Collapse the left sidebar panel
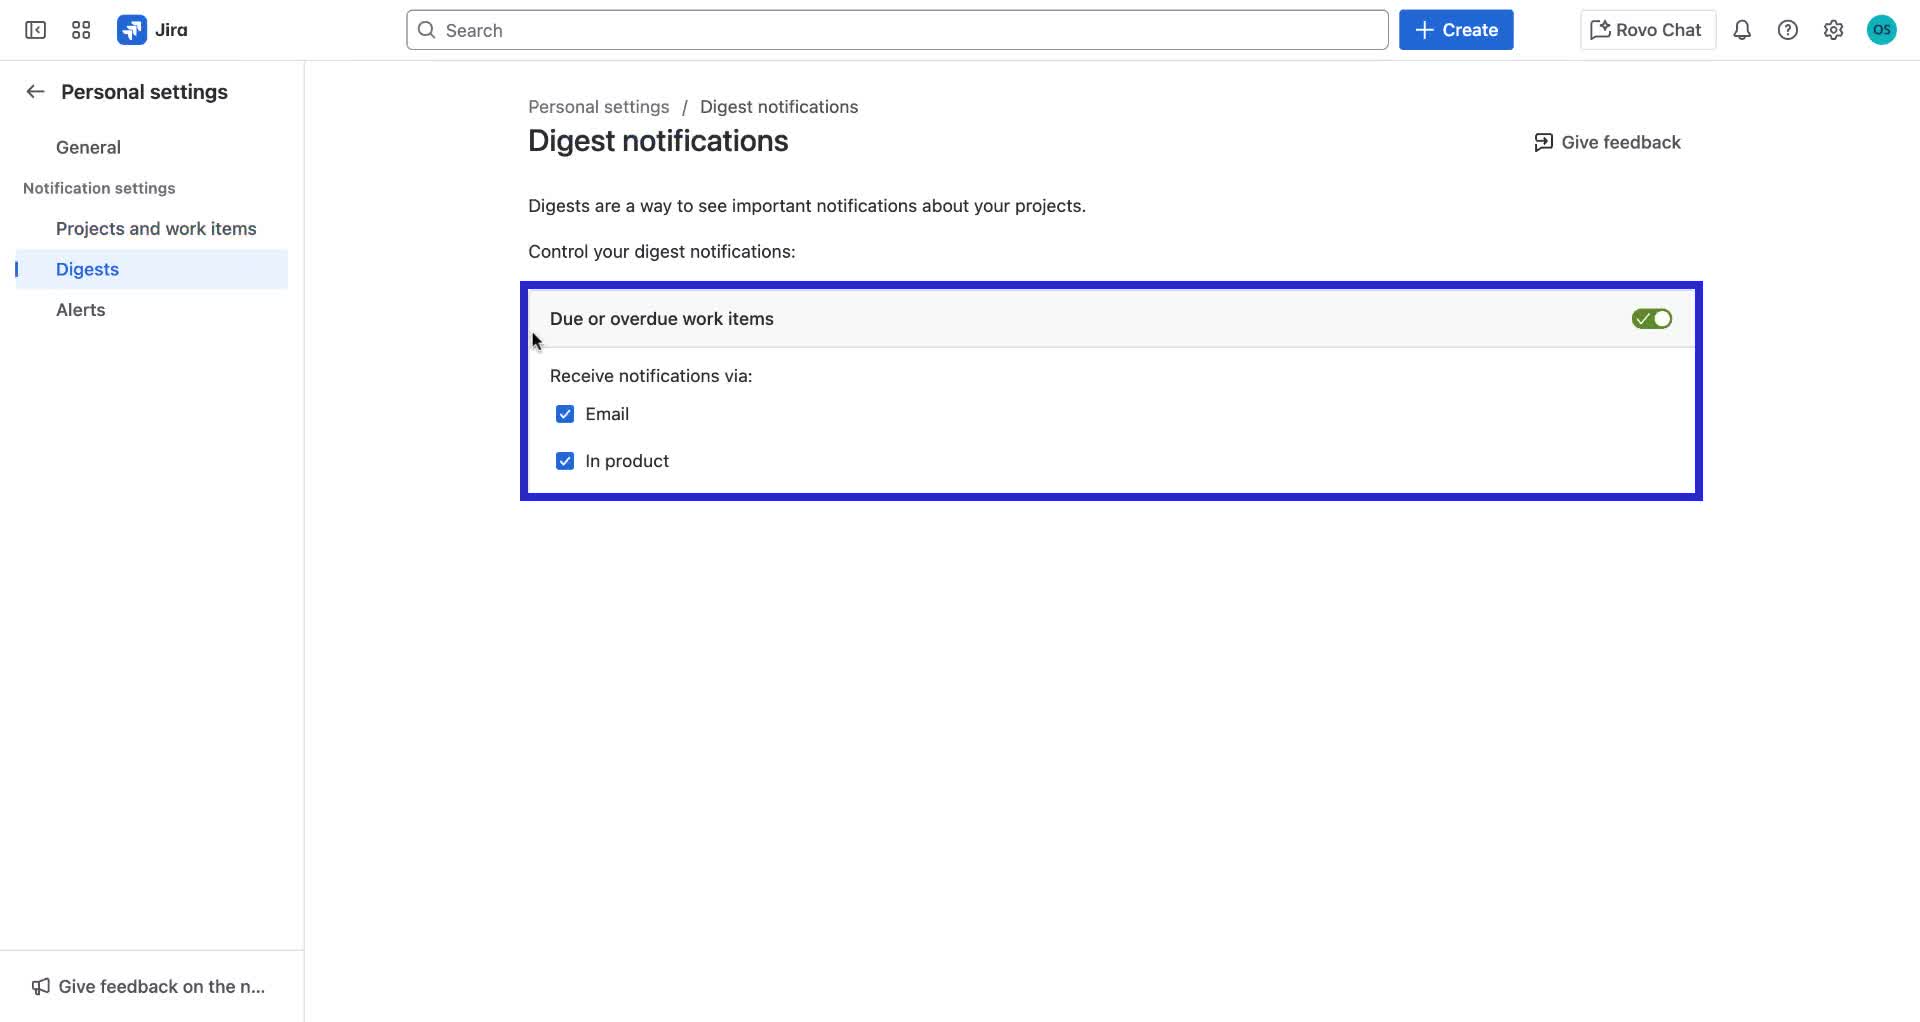This screenshot has width=1920, height=1022. pyautogui.click(x=34, y=30)
